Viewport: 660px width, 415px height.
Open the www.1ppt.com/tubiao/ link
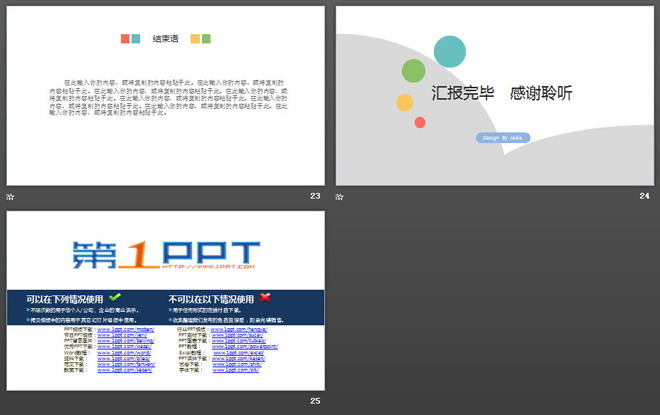(x=239, y=341)
